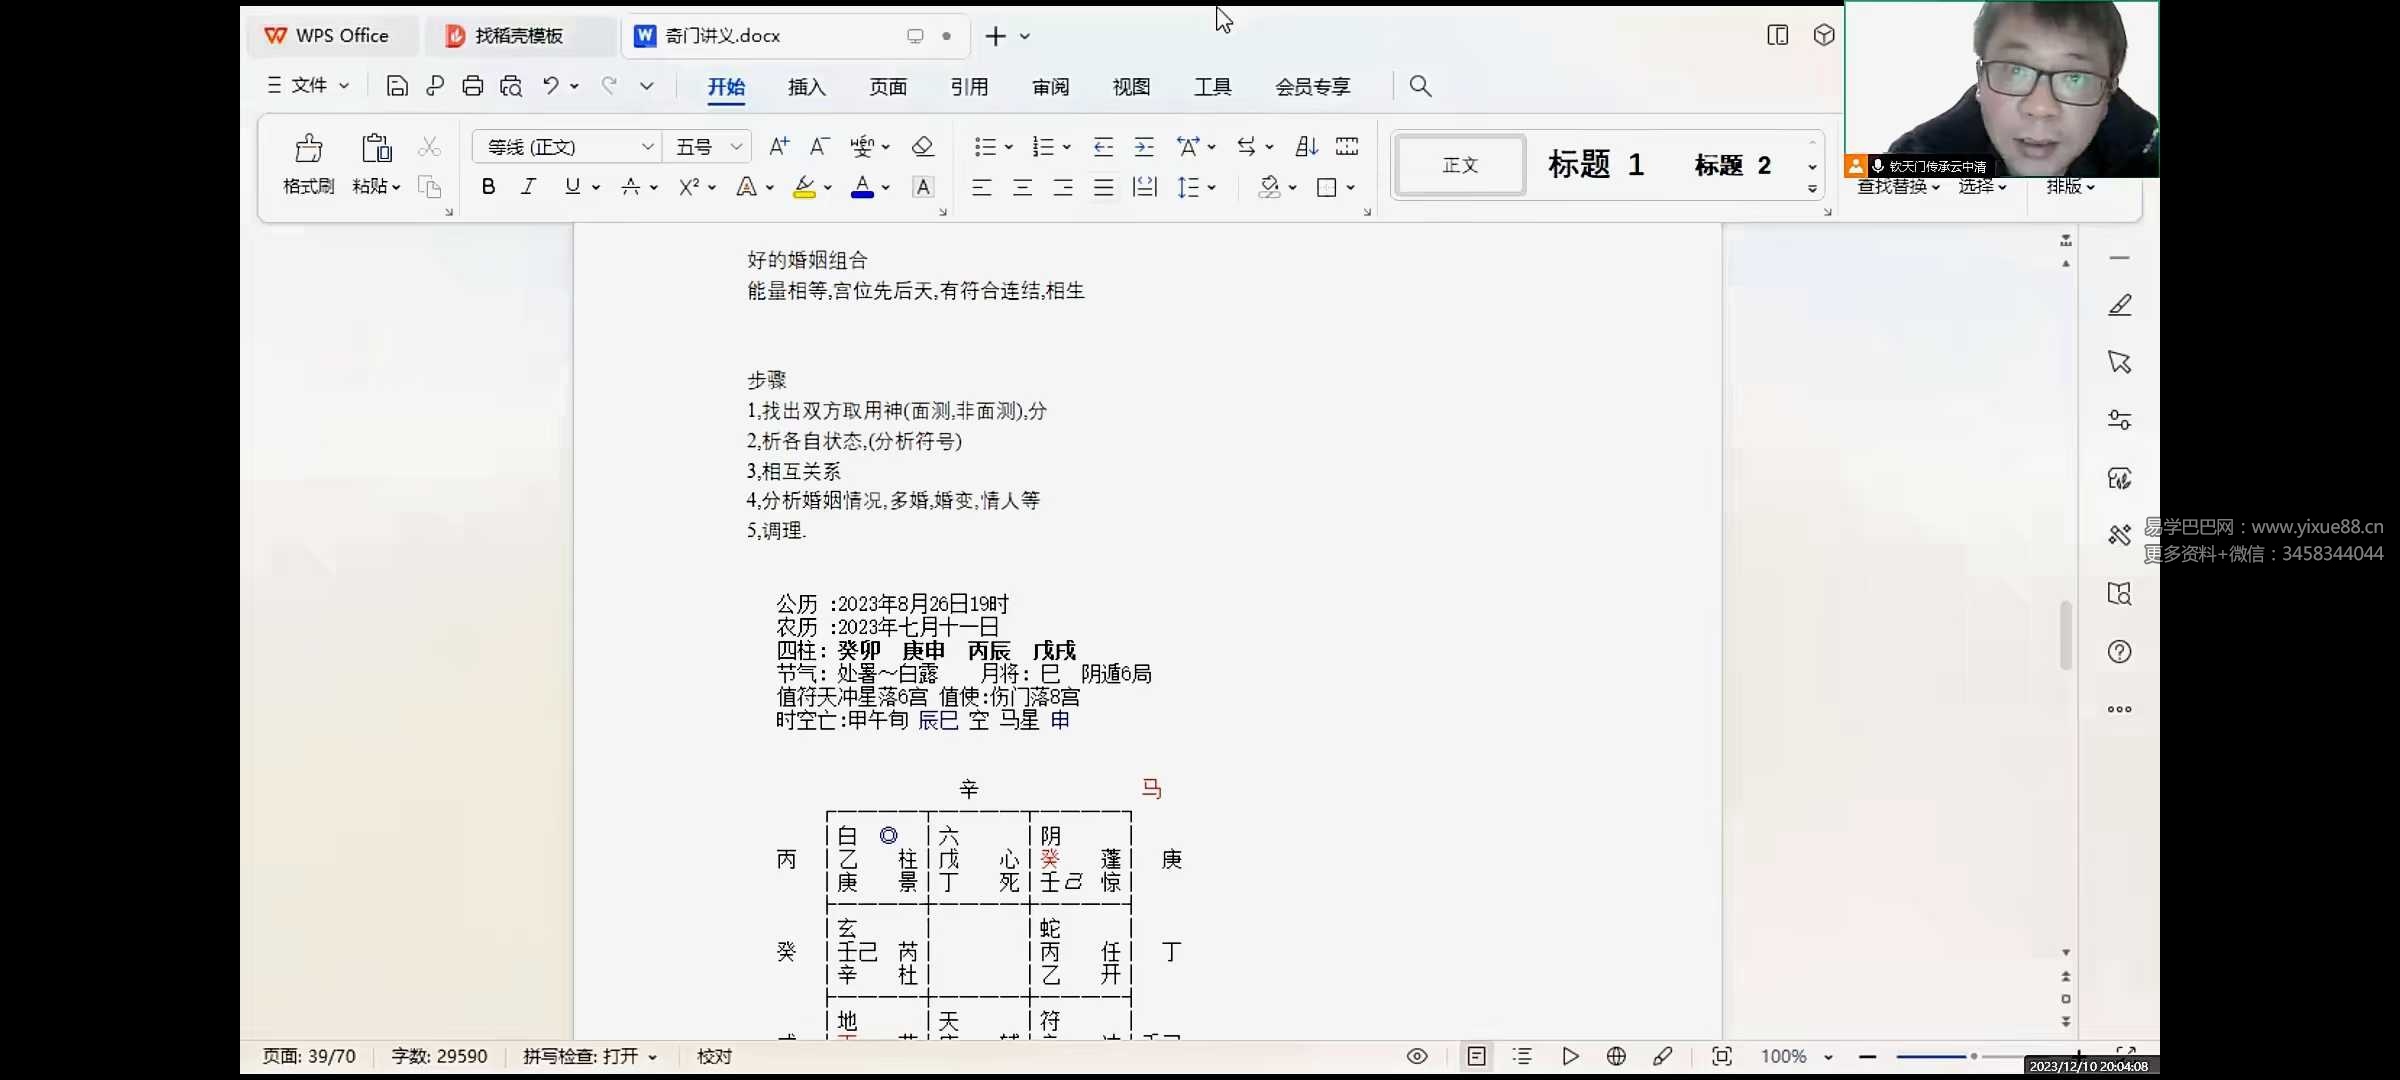Click the Superscript X² formatting icon

point(690,187)
